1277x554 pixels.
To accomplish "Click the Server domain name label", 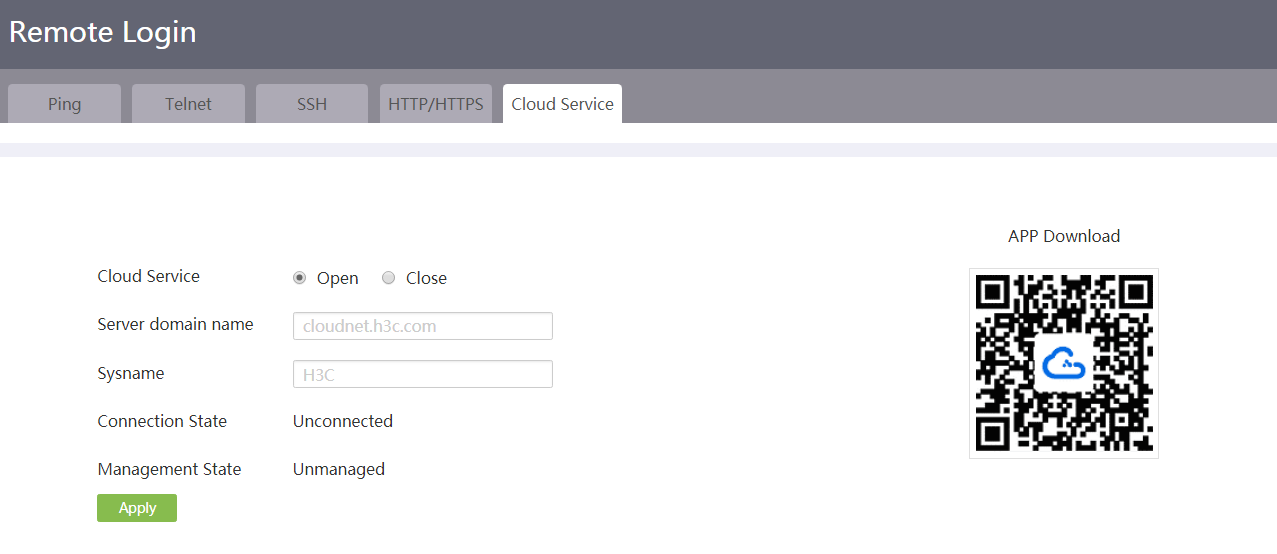I will (x=175, y=324).
